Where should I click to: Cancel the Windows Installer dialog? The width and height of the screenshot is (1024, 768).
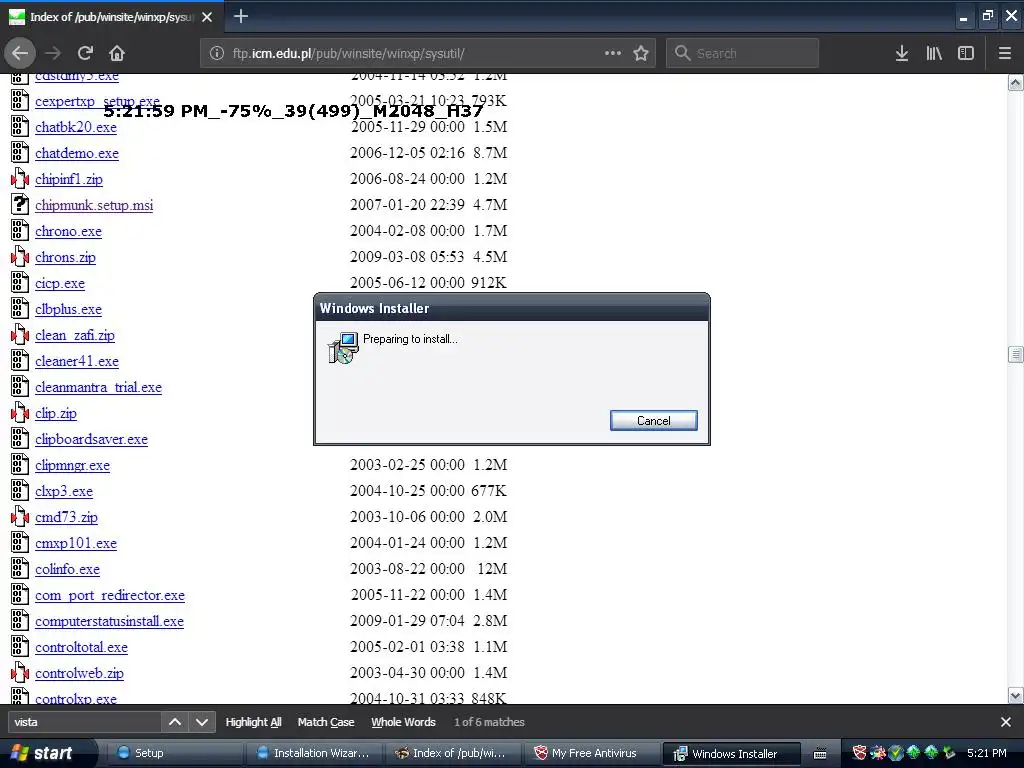(x=654, y=421)
